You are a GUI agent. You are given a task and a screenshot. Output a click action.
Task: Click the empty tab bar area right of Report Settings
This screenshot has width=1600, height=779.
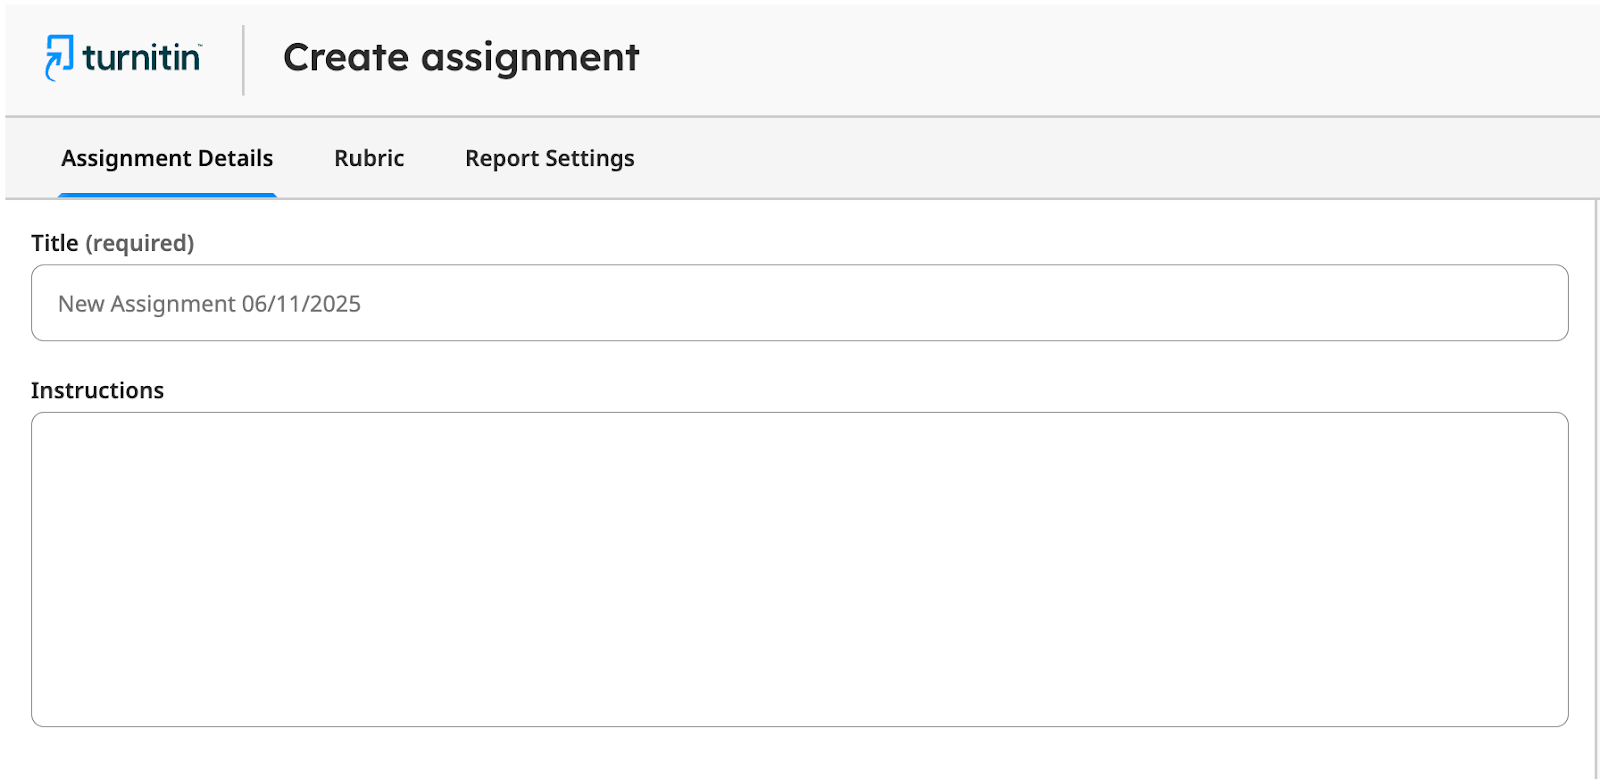coord(1100,158)
